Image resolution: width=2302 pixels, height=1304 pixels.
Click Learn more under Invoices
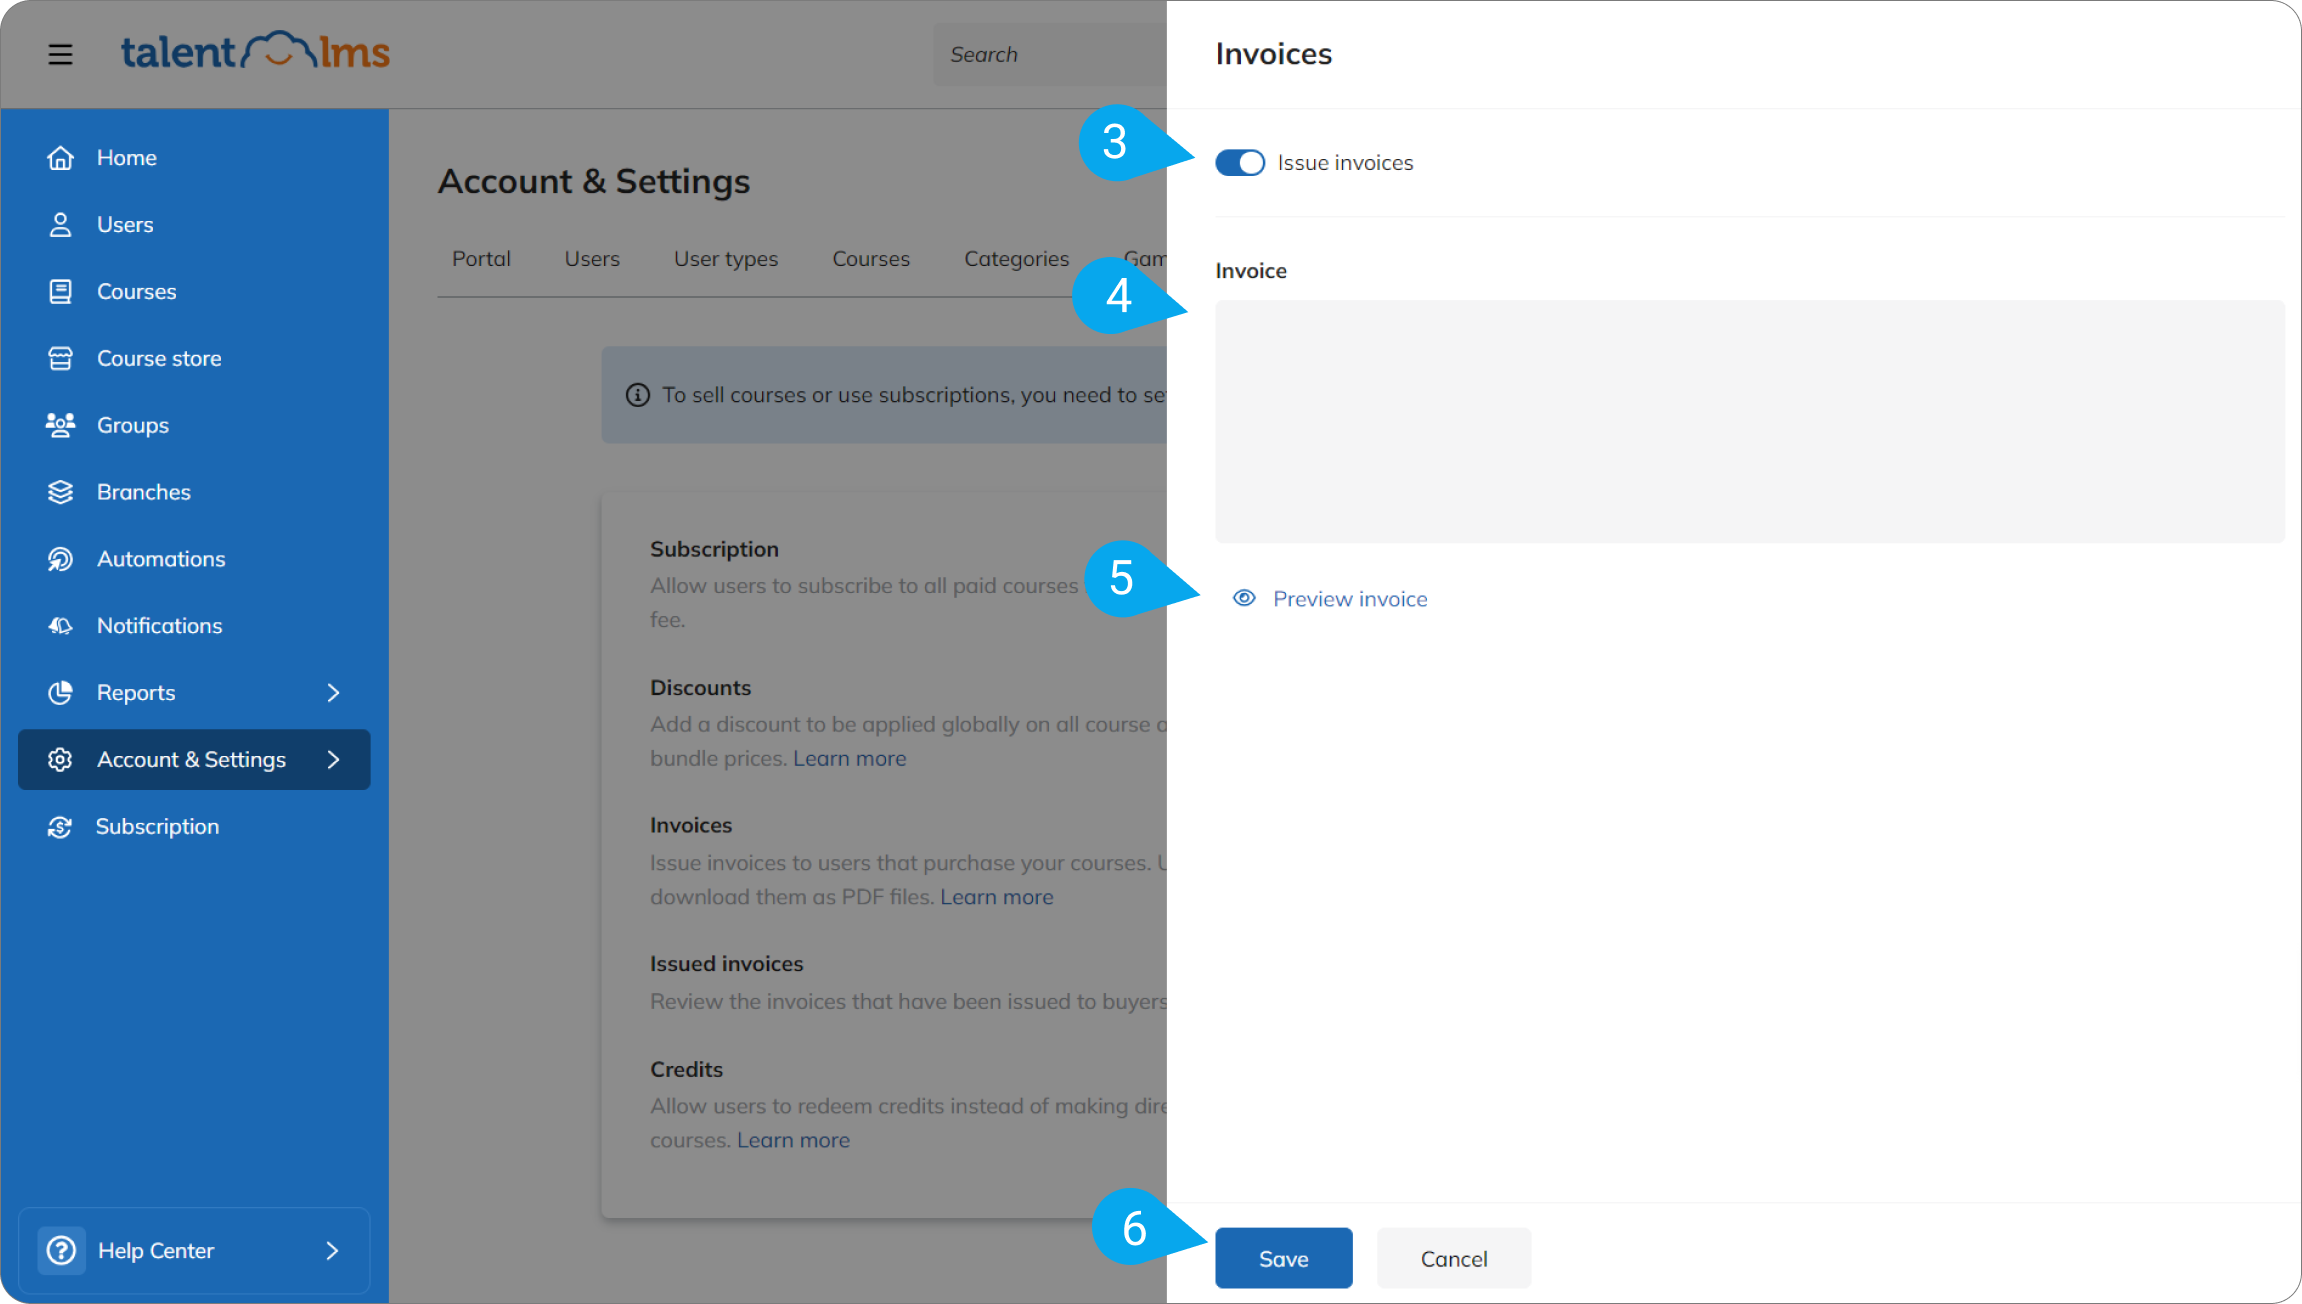(x=997, y=897)
